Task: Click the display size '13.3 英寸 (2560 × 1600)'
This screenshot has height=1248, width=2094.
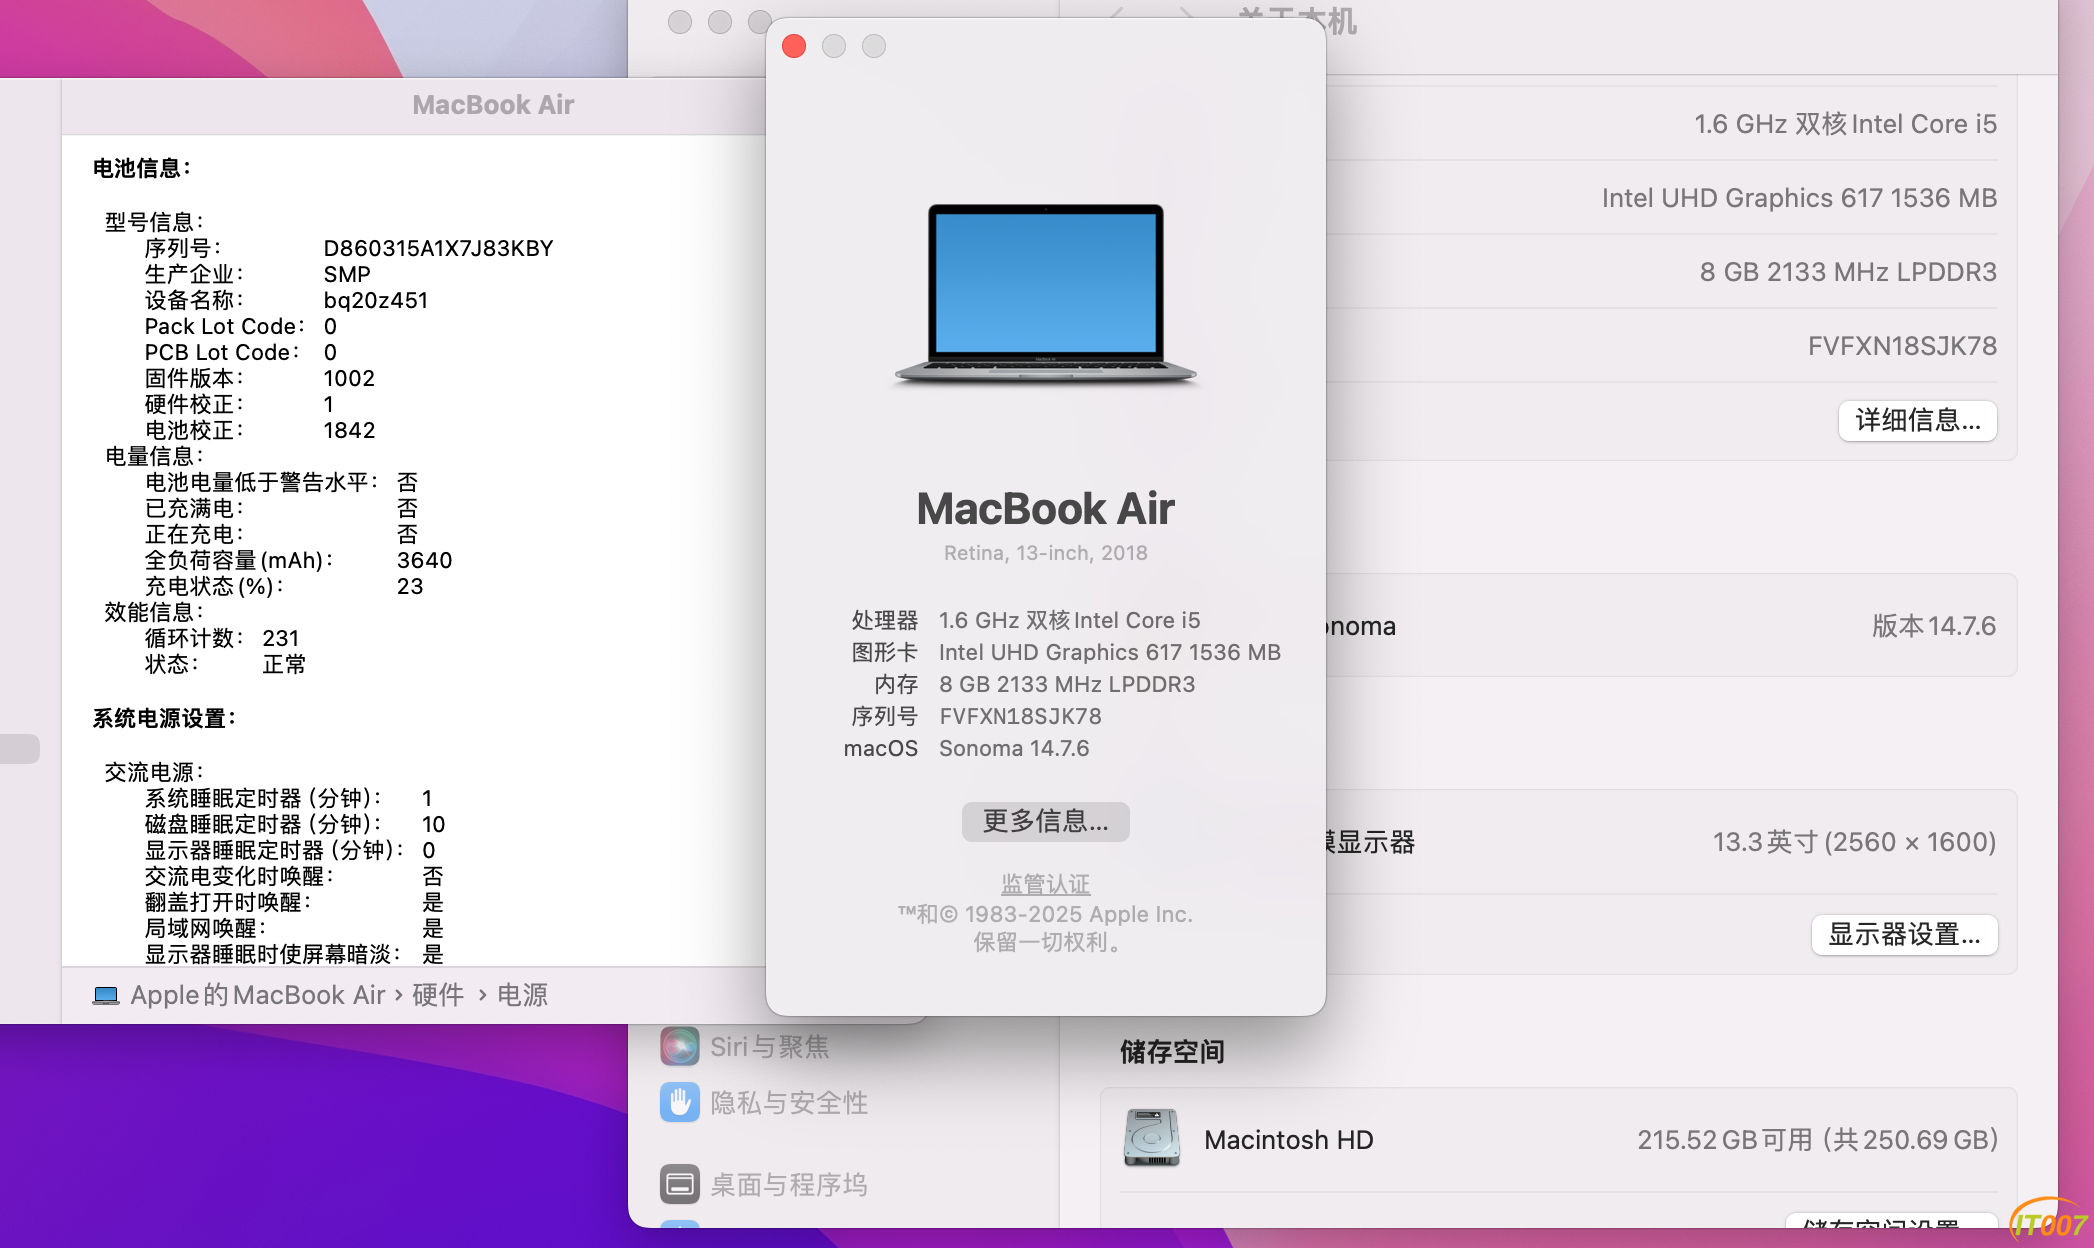Action: coord(1854,842)
